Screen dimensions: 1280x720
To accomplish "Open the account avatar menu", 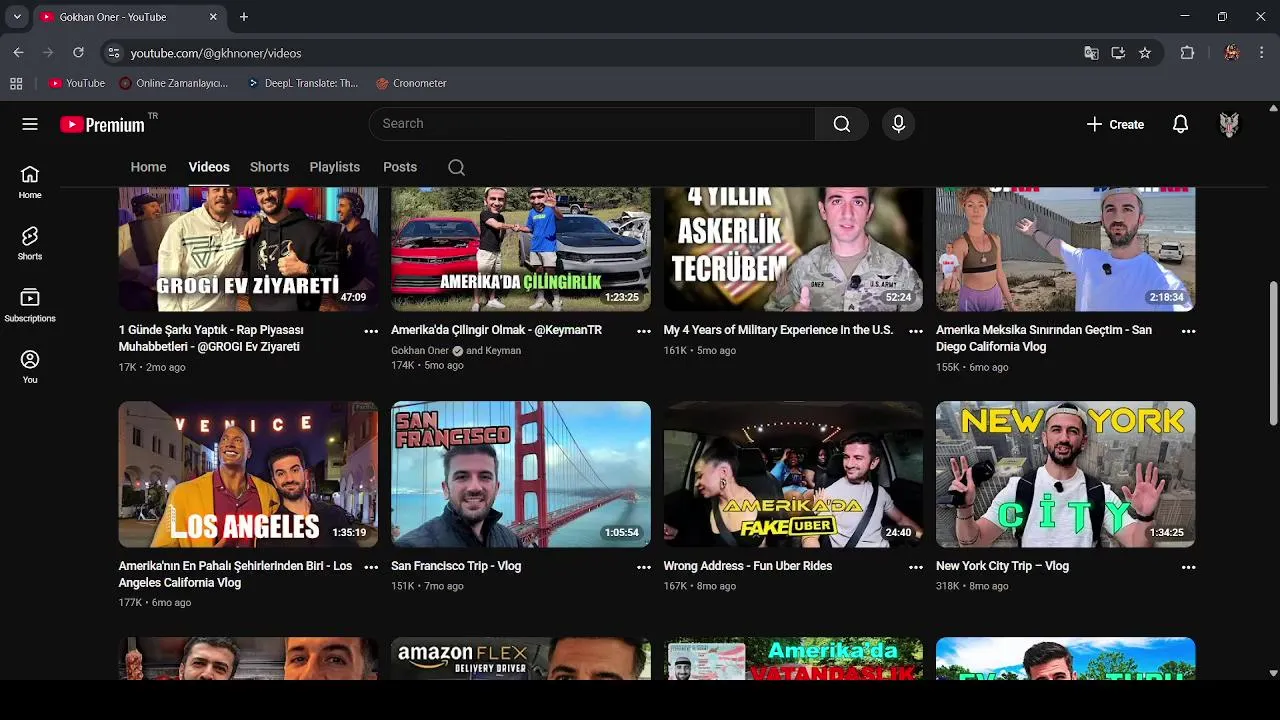I will [1229, 124].
